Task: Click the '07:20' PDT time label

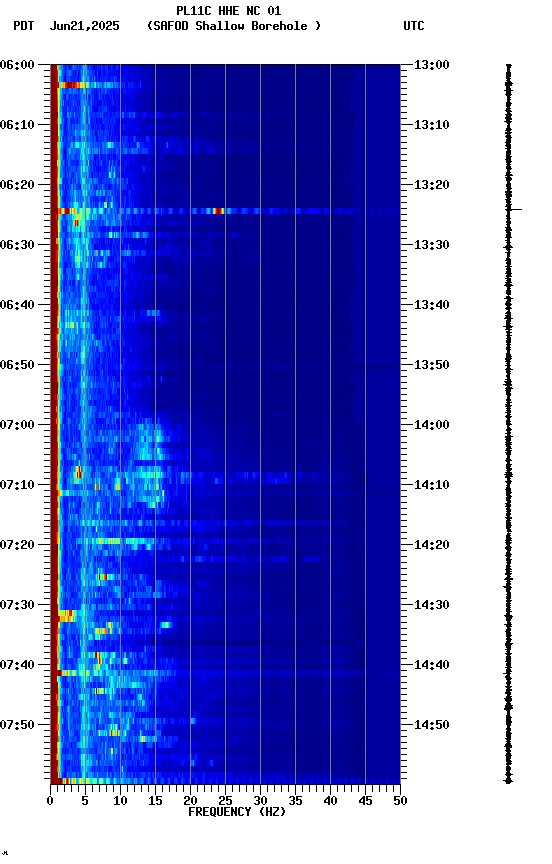Action: [17, 545]
